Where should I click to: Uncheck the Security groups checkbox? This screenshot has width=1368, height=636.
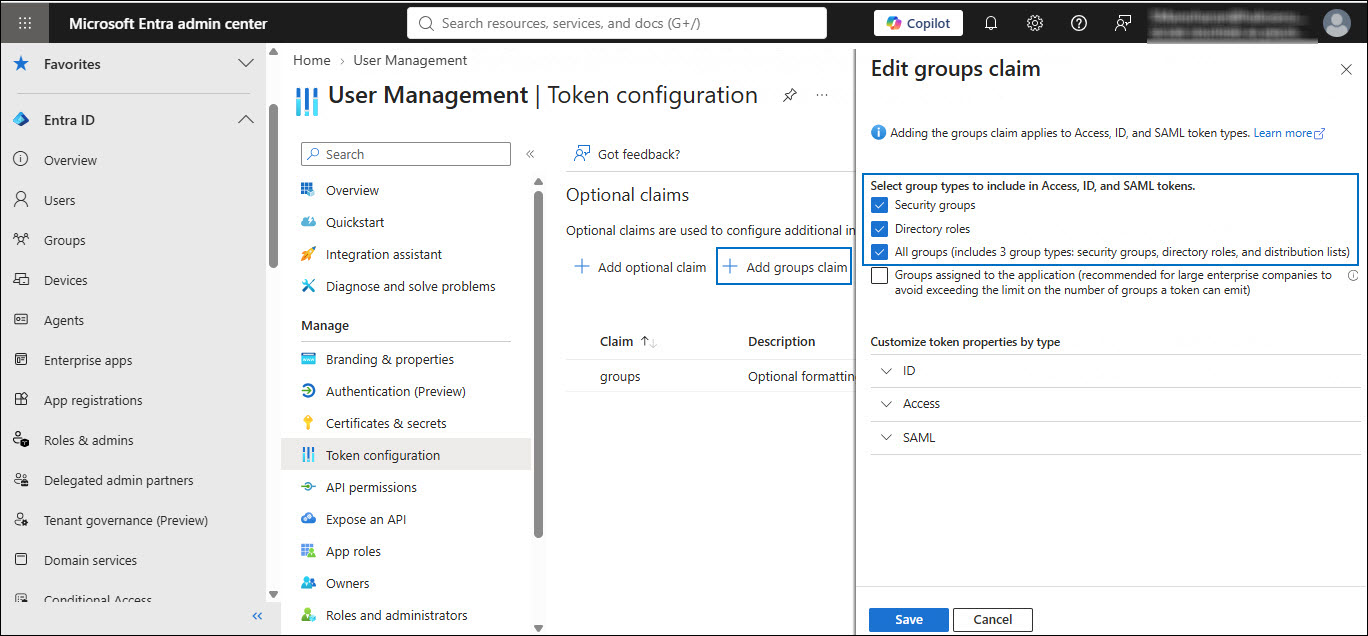880,205
